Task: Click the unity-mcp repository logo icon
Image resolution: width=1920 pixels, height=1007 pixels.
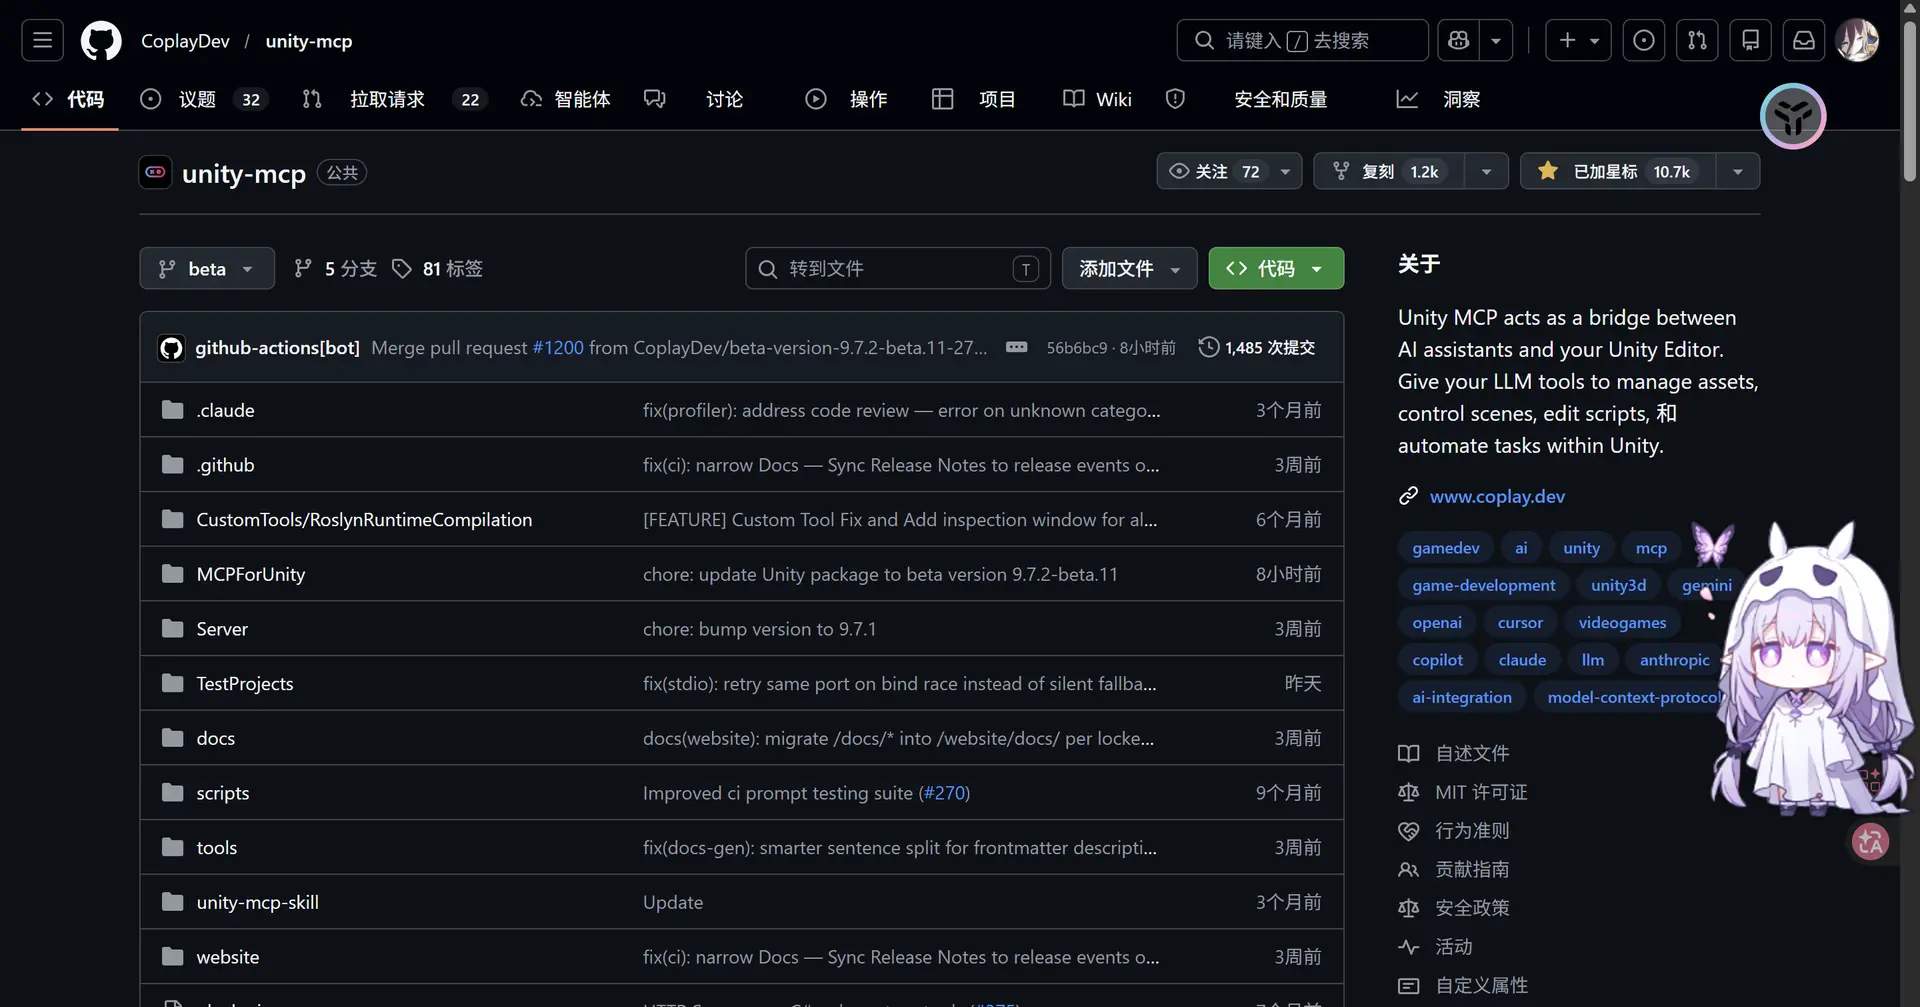Action: pos(155,172)
